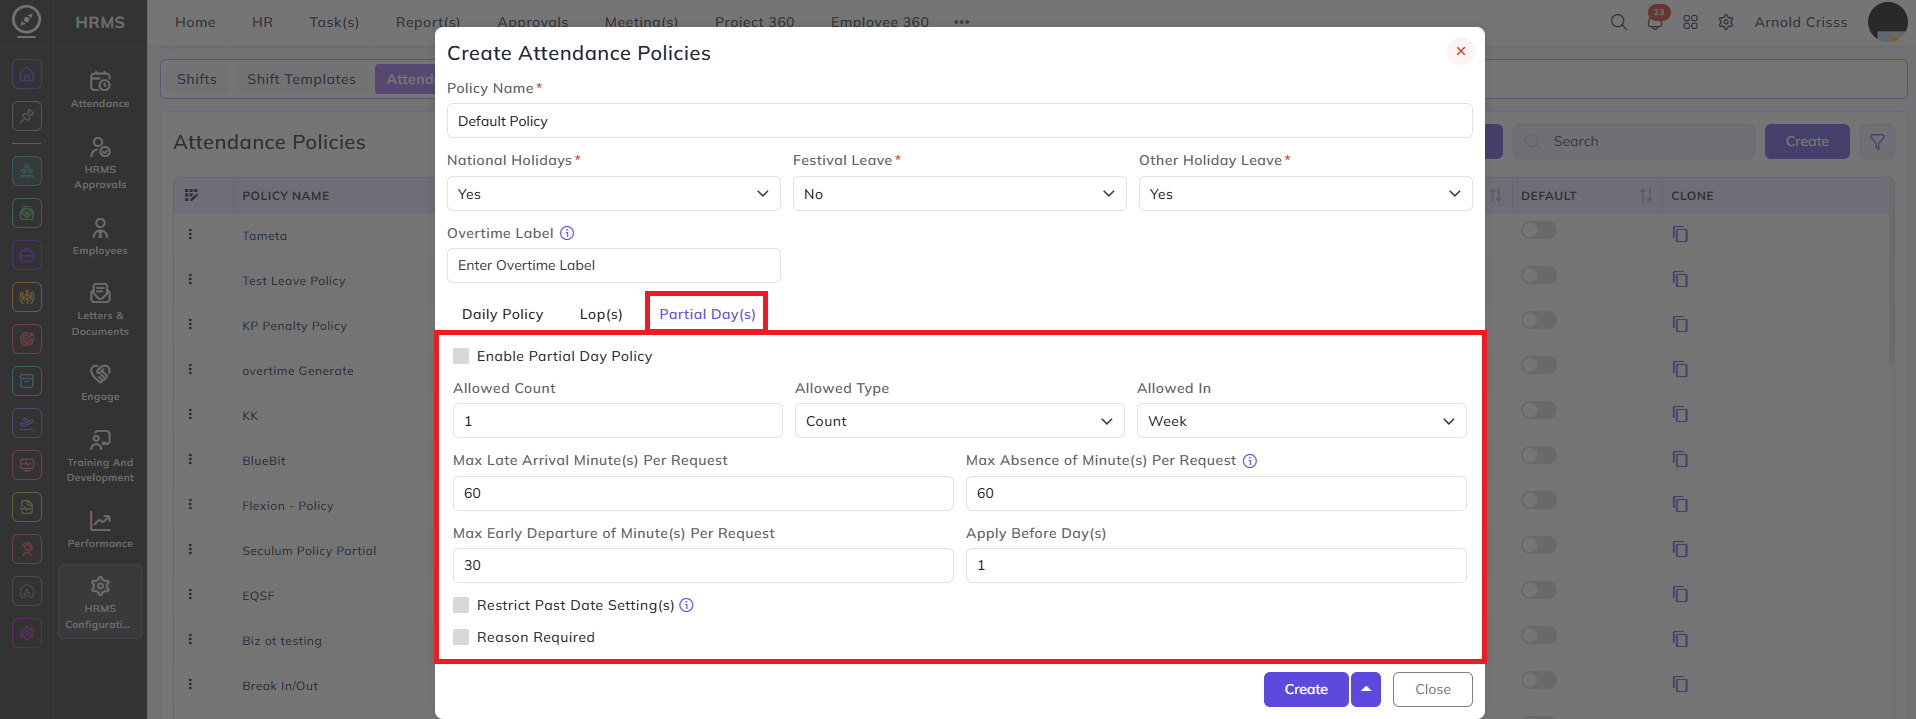The image size is (1916, 719).
Task: Toggle default switch for KK row
Action: click(x=1539, y=410)
